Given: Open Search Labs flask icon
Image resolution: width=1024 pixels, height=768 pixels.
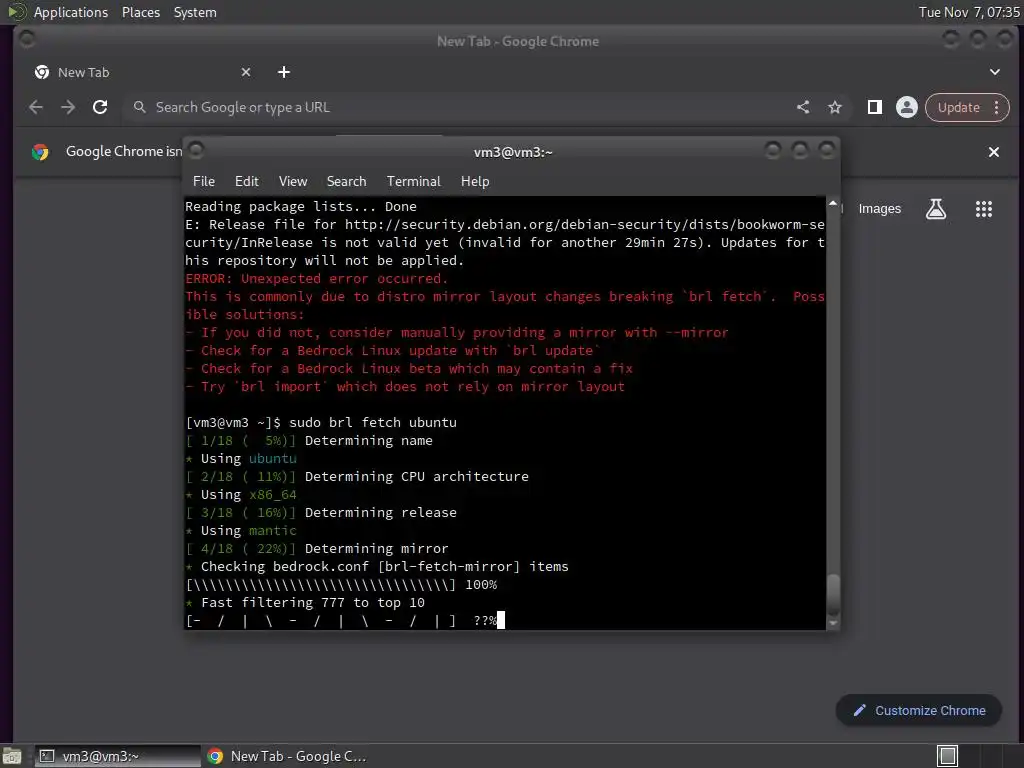Looking at the screenshot, I should pyautogui.click(x=936, y=209).
